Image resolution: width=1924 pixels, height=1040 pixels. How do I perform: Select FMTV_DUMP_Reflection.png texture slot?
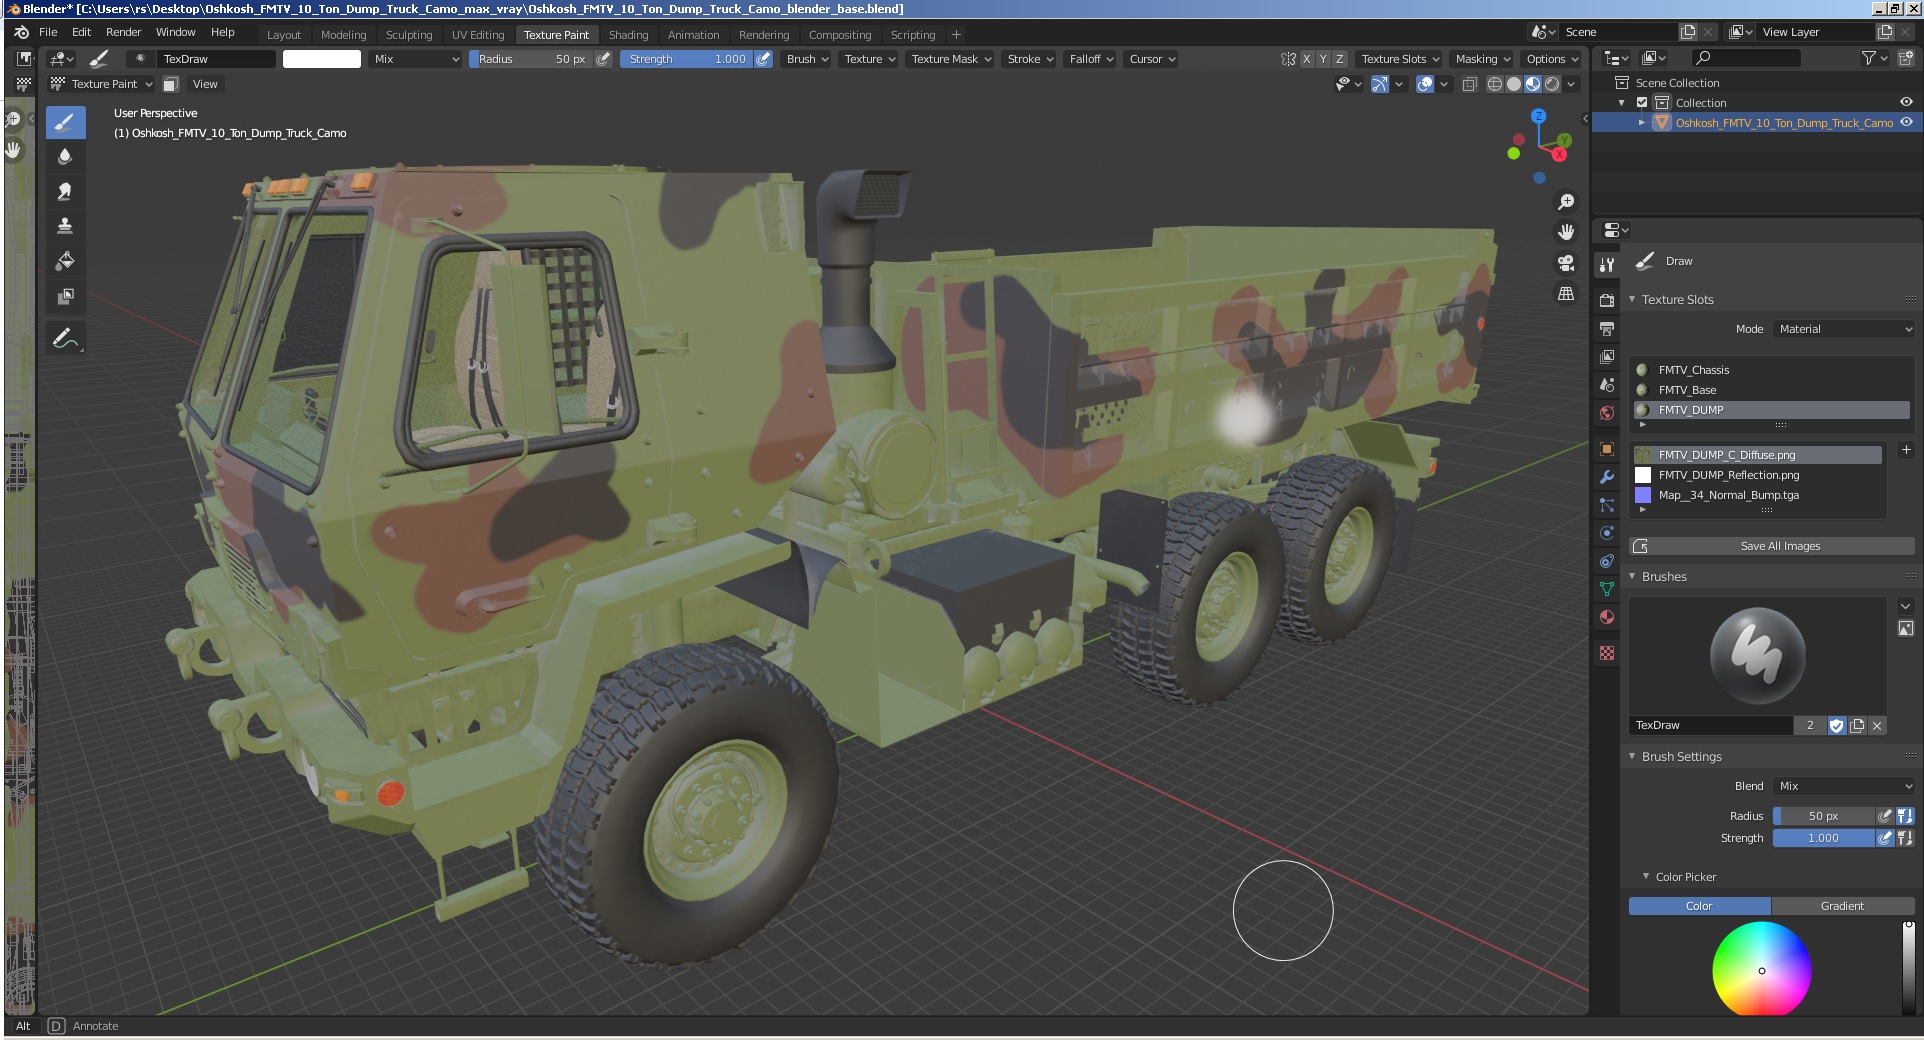[1758, 475]
